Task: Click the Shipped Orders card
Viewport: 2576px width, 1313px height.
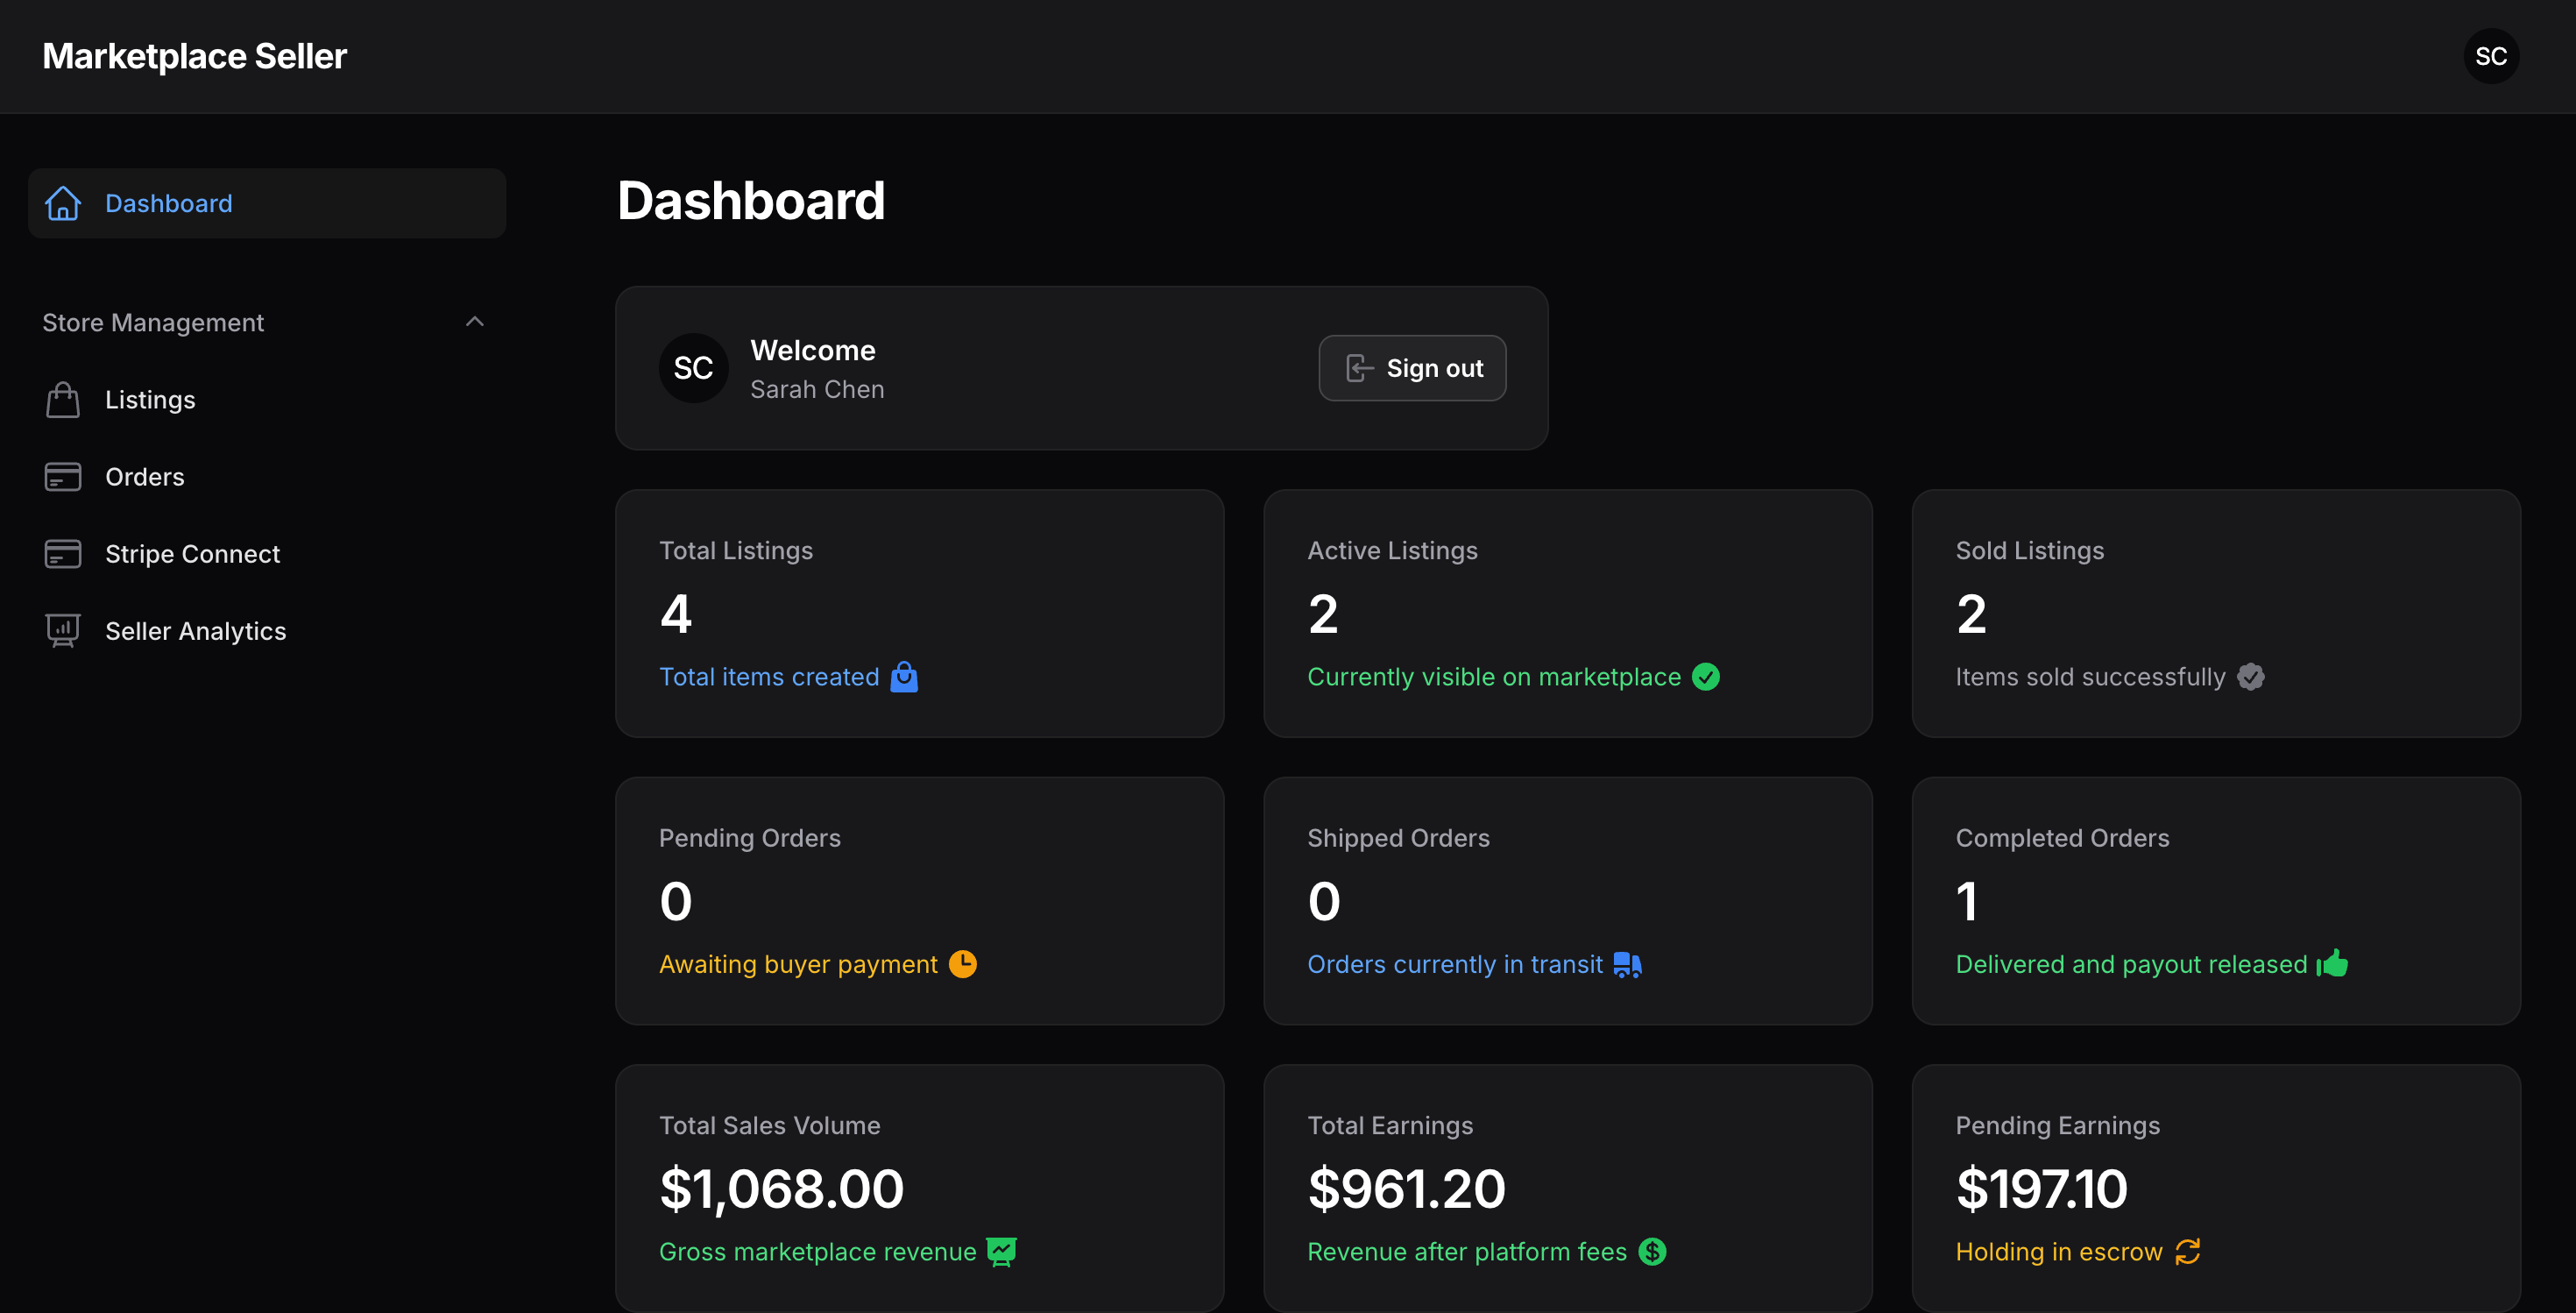Action: click(x=1567, y=901)
